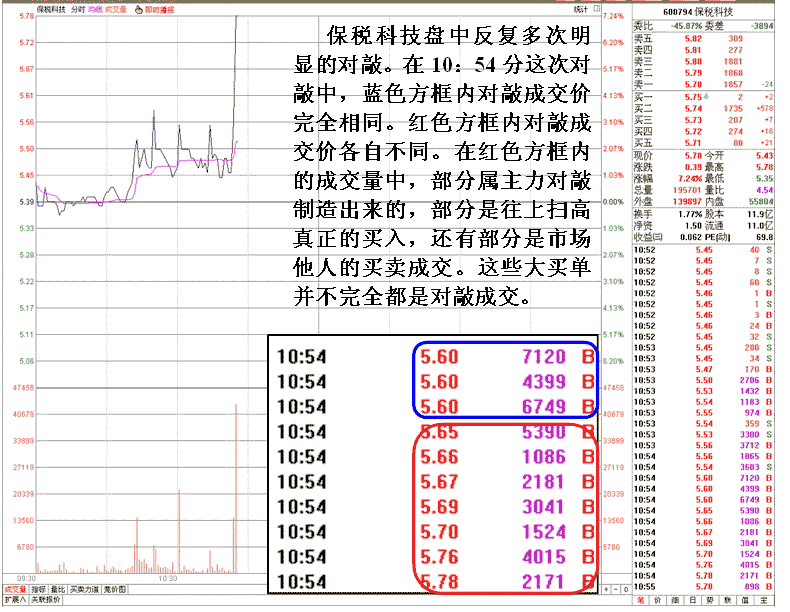790x612 pixels.
Task: Click the 委差 value -3894
Action: pyautogui.click(x=762, y=26)
